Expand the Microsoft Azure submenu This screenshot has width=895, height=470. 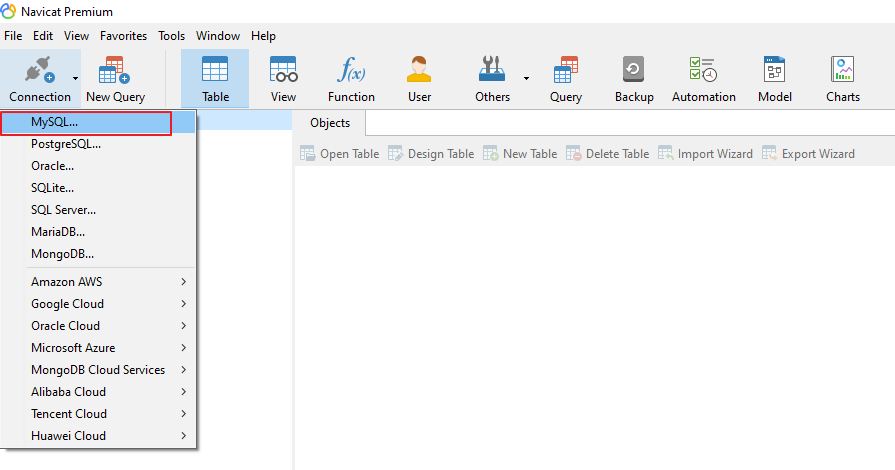[x=98, y=348]
